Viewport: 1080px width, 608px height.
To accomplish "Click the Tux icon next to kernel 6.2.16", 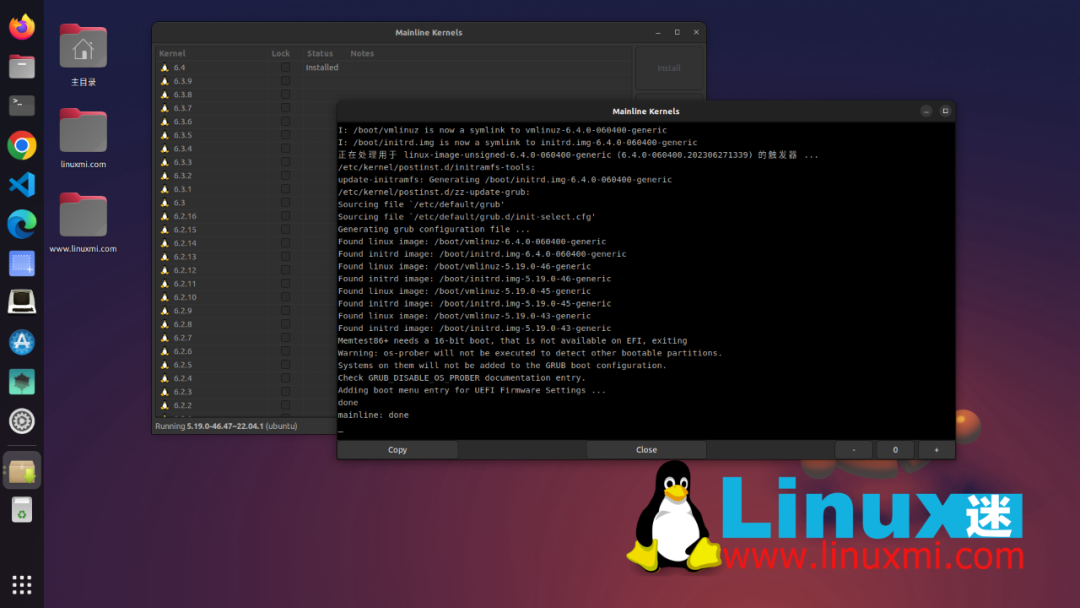I will coord(164,215).
